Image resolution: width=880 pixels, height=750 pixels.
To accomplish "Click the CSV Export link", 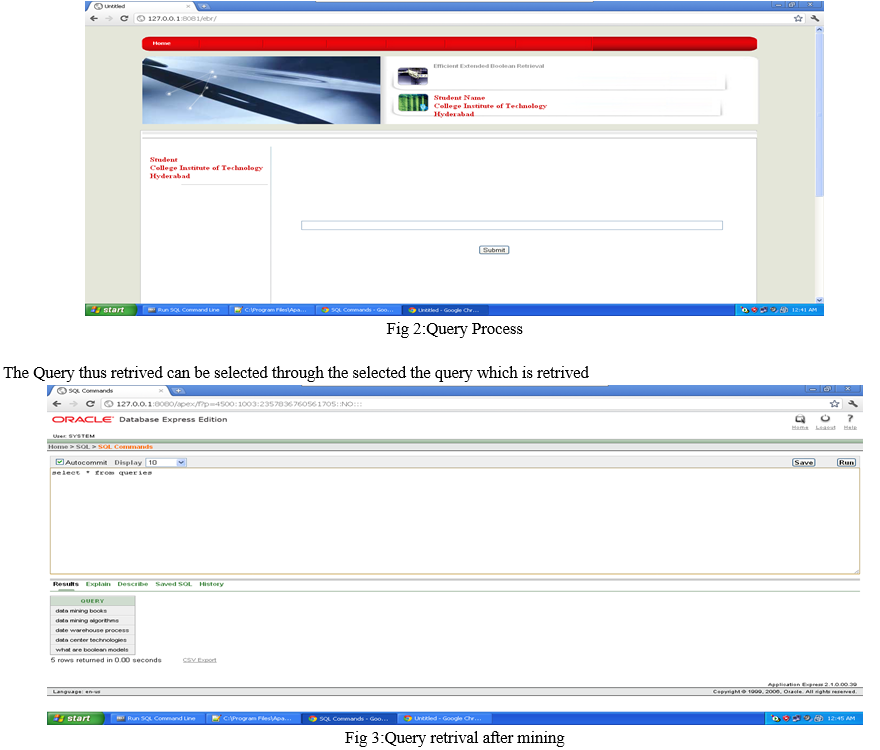I will pyautogui.click(x=199, y=660).
